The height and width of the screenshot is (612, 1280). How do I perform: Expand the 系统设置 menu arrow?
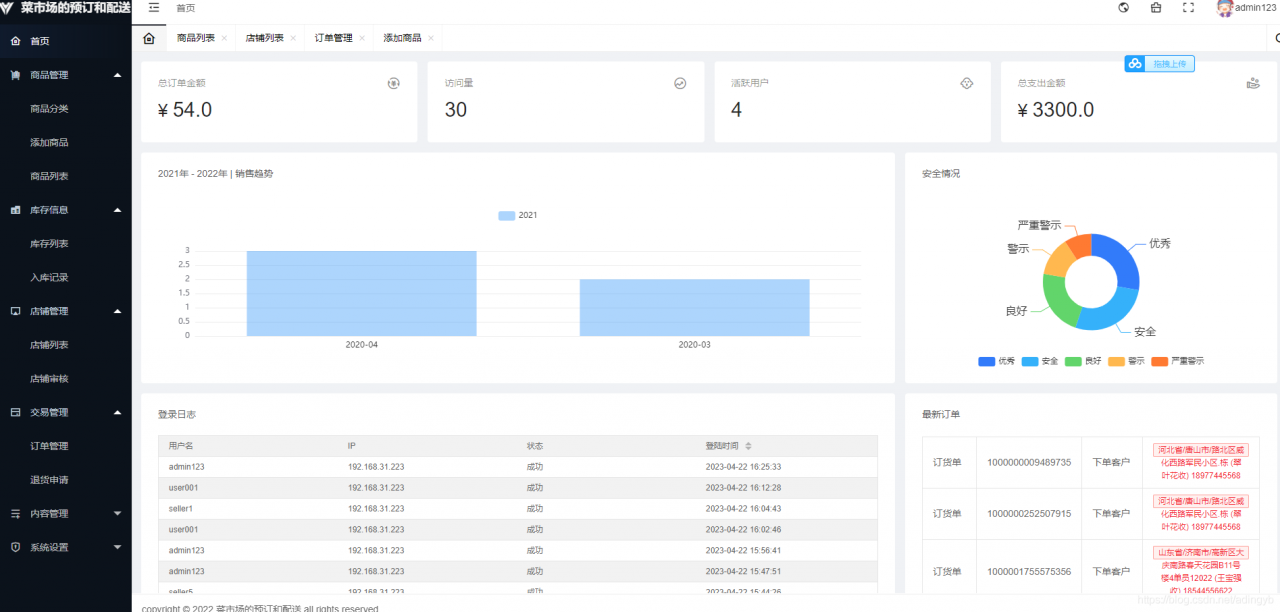[117, 547]
